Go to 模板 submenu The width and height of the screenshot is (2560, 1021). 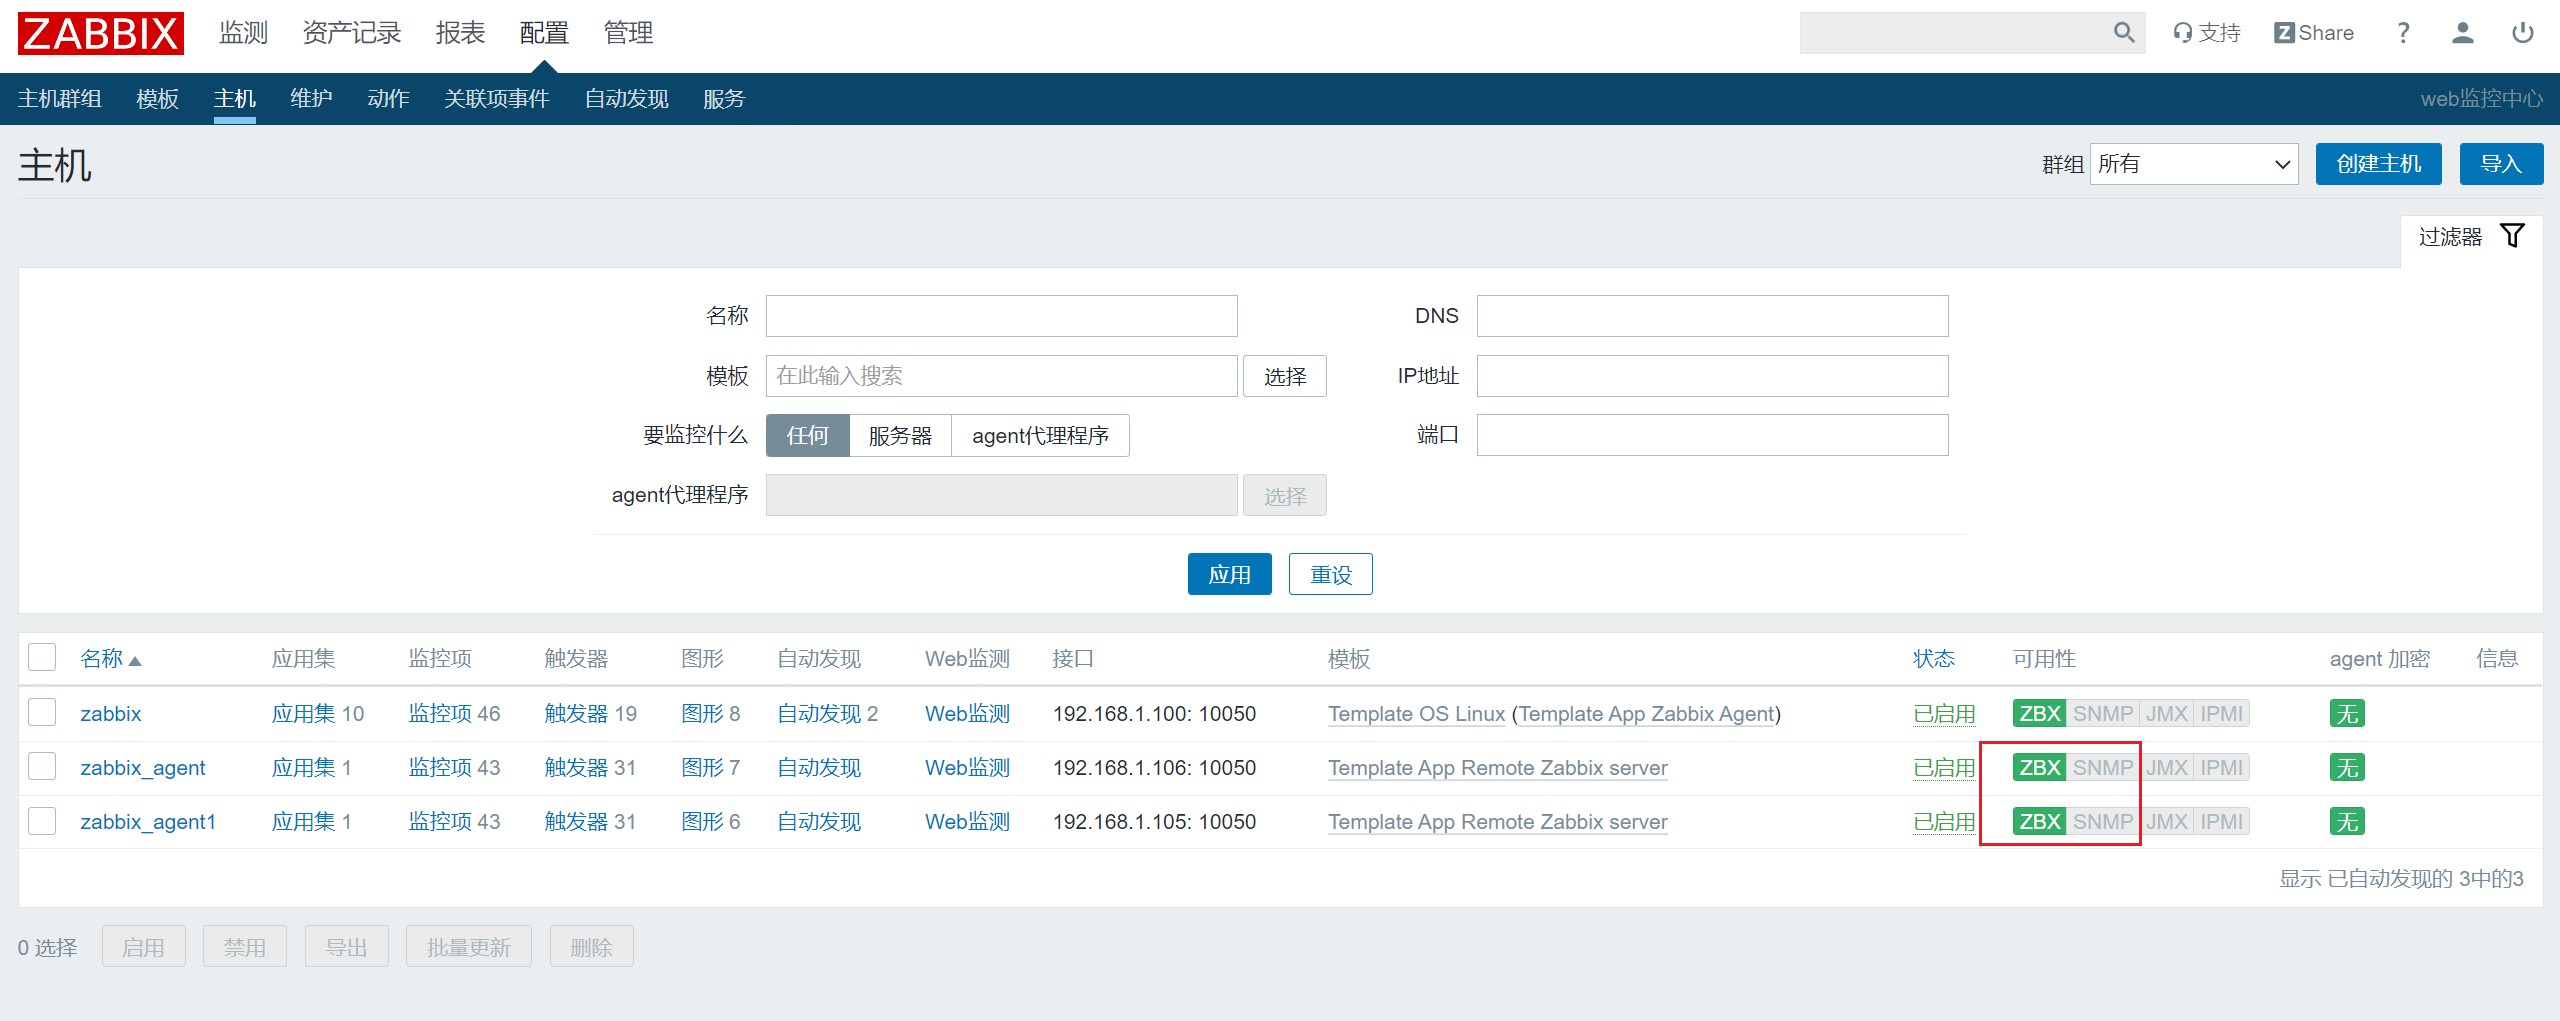coord(157,99)
